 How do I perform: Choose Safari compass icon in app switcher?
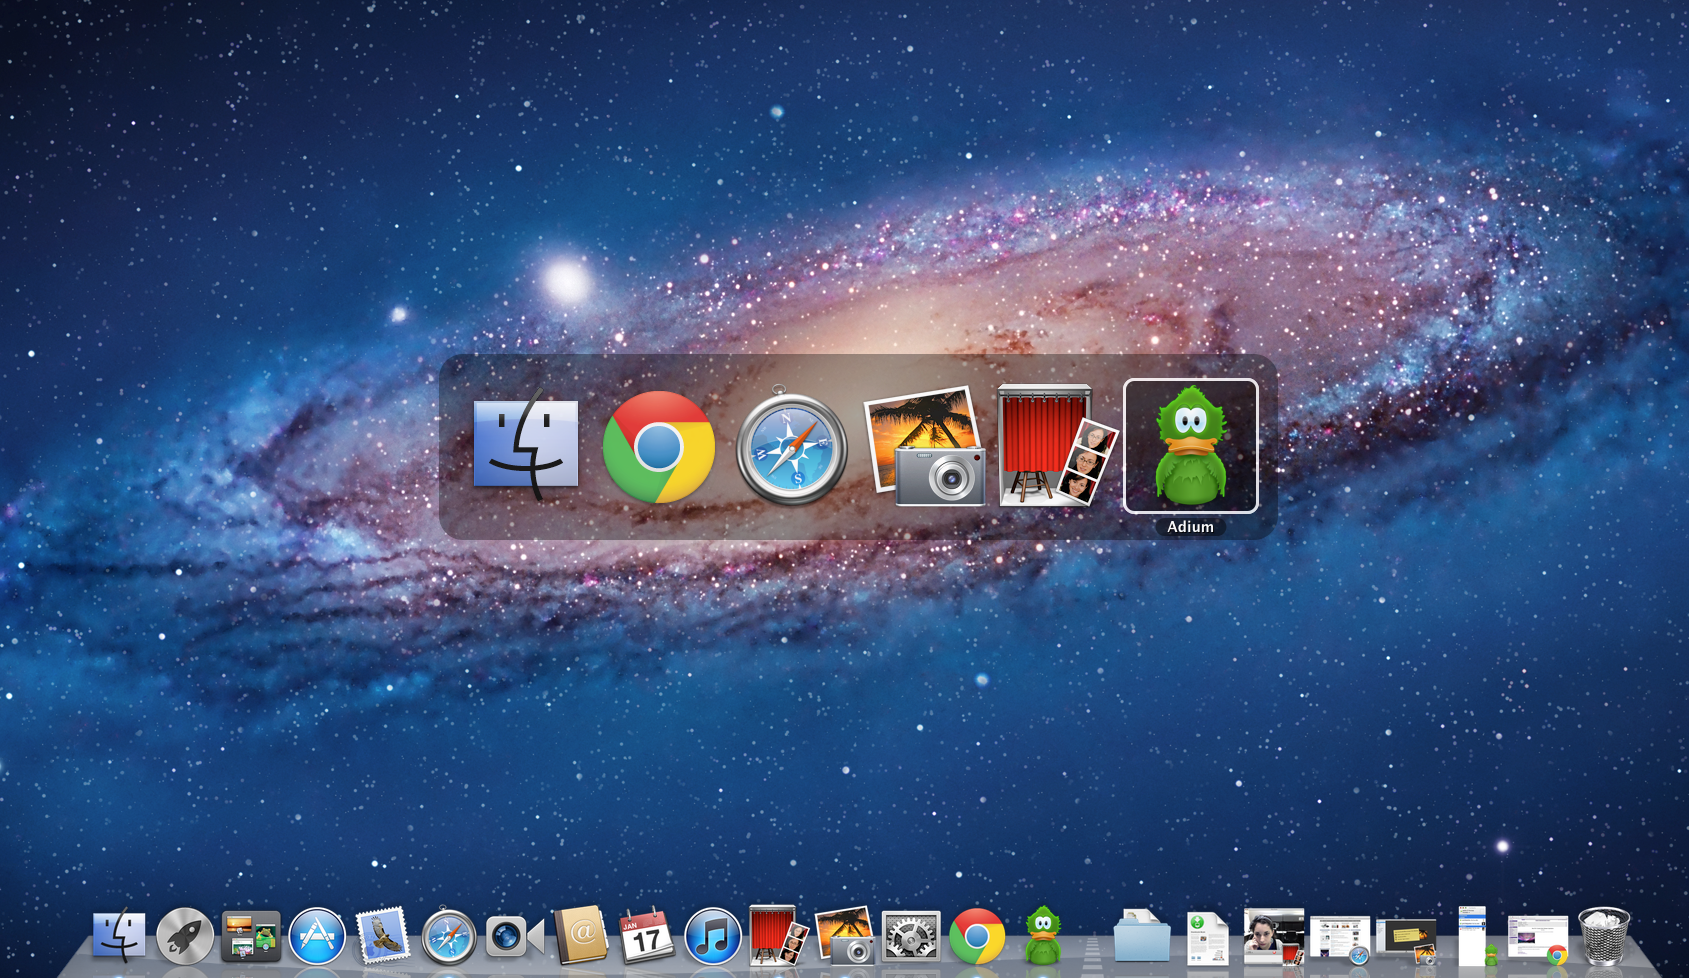pyautogui.click(x=792, y=447)
